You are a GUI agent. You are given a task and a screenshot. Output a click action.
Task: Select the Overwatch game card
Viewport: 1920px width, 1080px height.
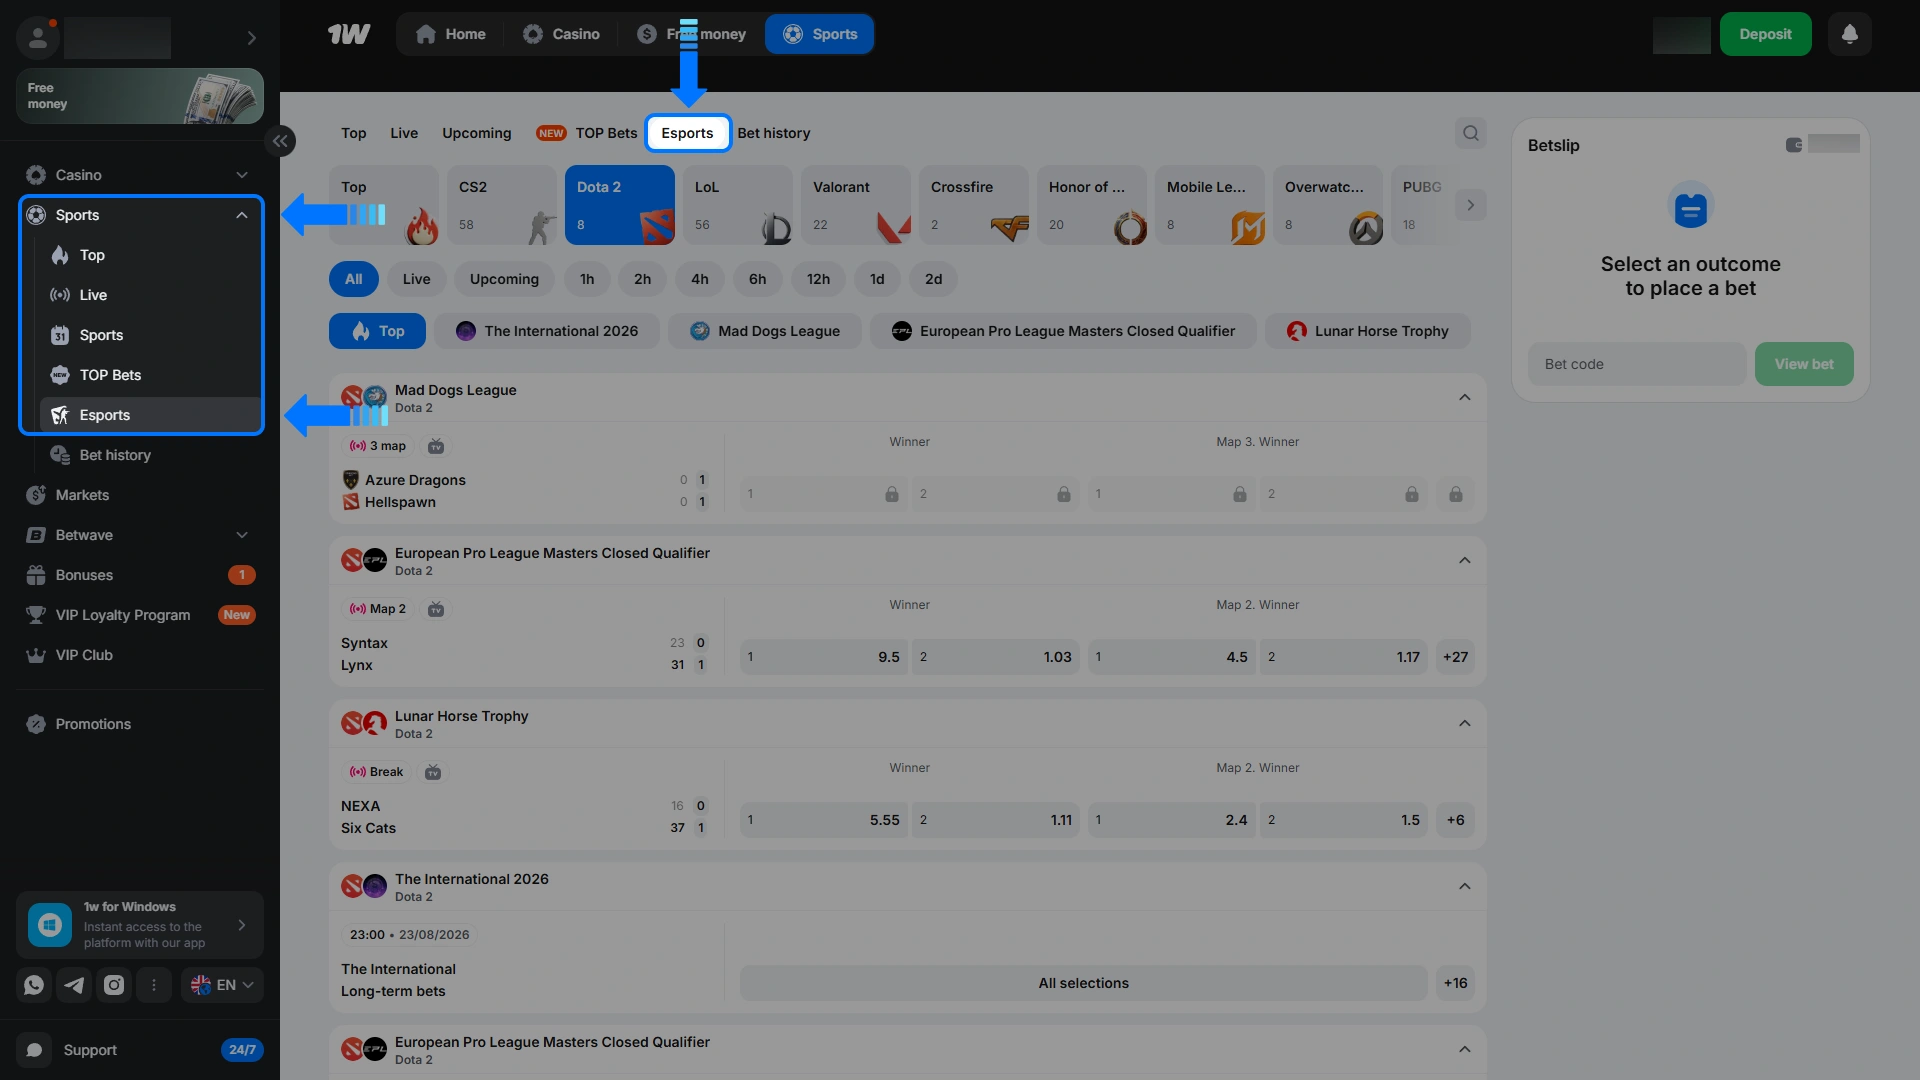pyautogui.click(x=1328, y=205)
